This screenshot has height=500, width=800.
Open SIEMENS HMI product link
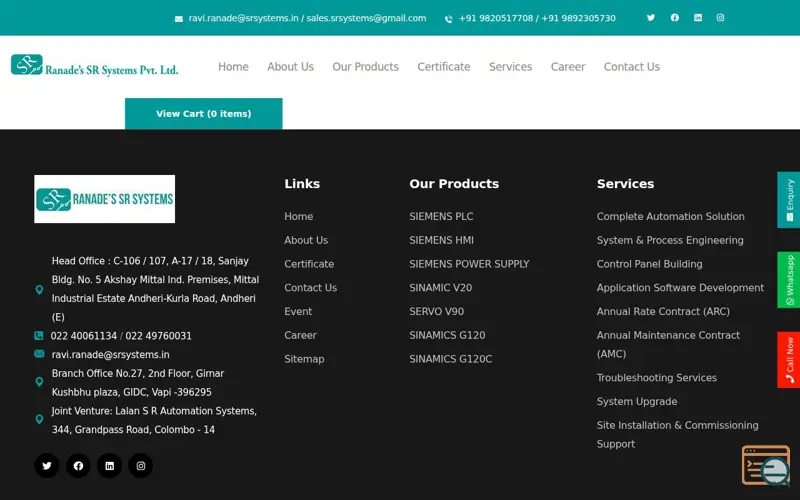441,240
